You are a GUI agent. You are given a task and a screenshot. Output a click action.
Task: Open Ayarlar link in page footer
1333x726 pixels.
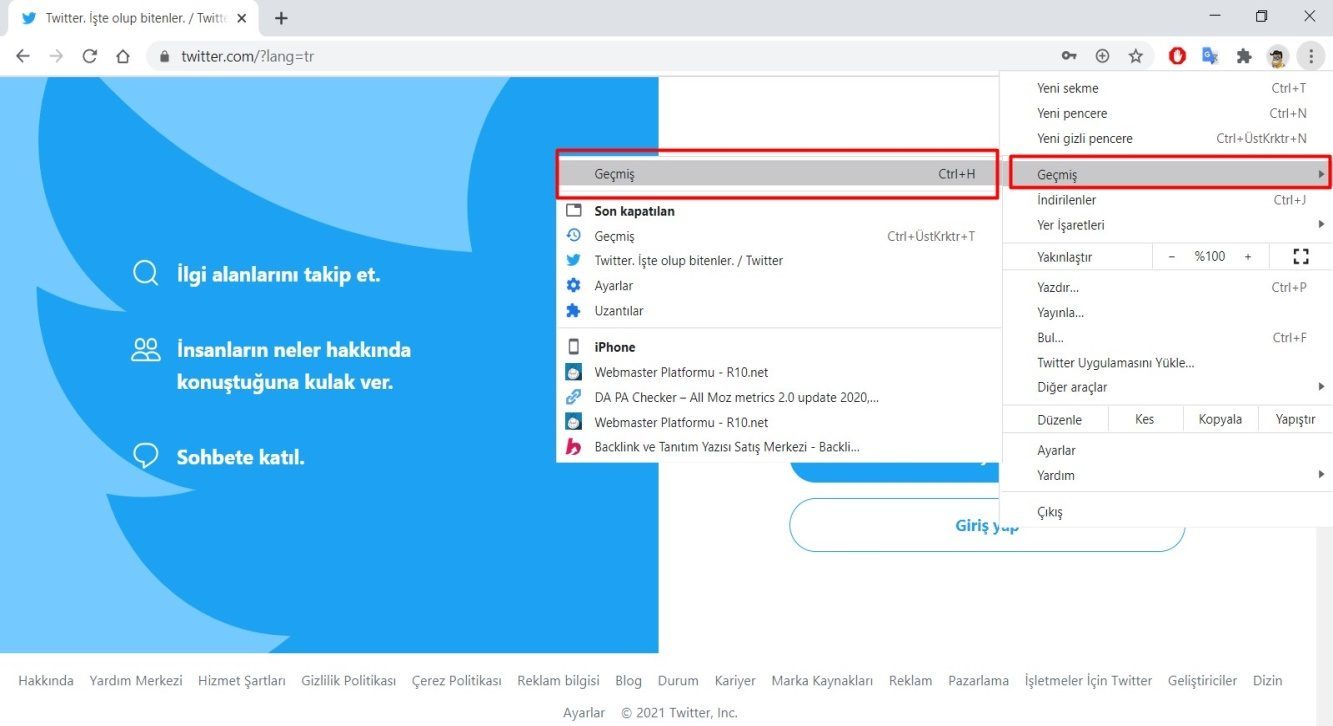[584, 713]
